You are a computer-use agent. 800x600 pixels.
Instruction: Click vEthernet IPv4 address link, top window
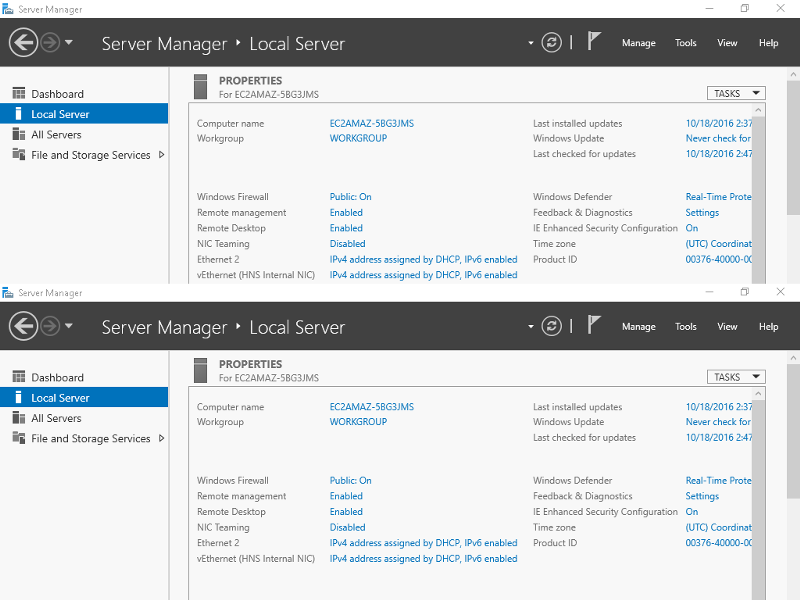(x=423, y=275)
